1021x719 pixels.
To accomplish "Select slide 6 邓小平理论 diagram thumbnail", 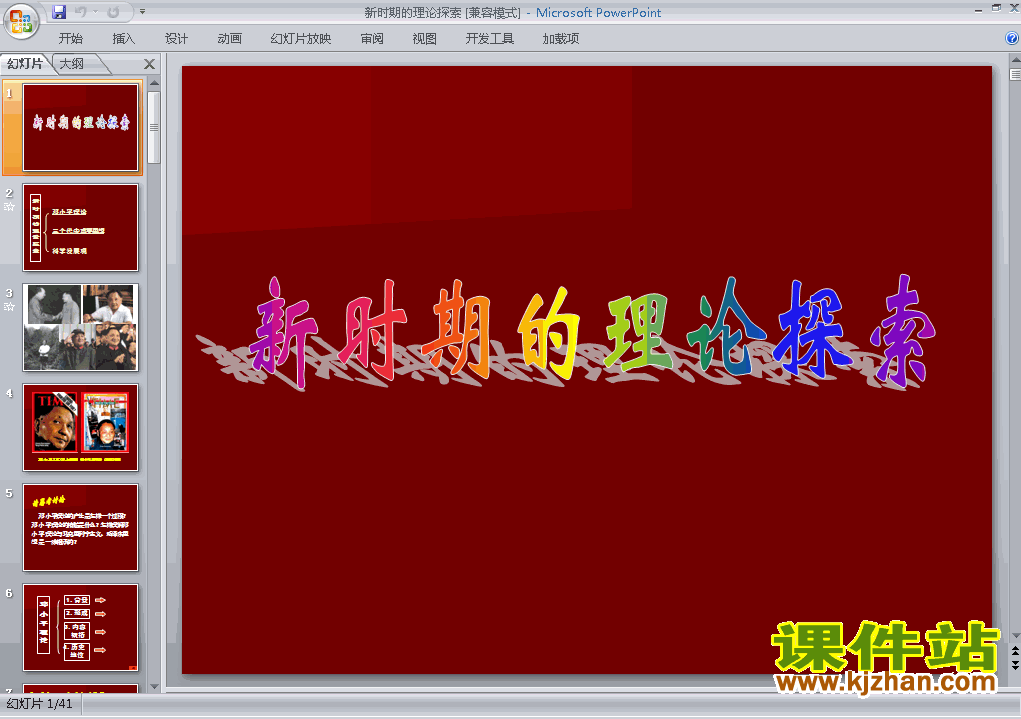I will pyautogui.click(x=81, y=627).
